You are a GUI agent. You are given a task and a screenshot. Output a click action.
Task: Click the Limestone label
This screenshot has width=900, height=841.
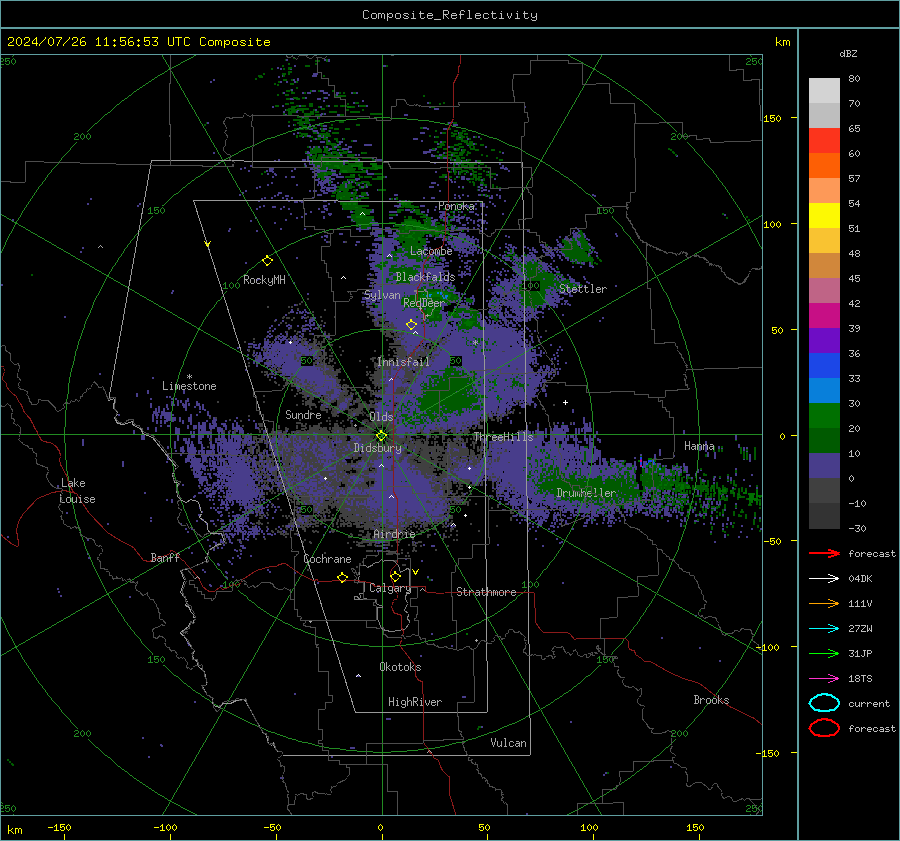pyautogui.click(x=189, y=386)
